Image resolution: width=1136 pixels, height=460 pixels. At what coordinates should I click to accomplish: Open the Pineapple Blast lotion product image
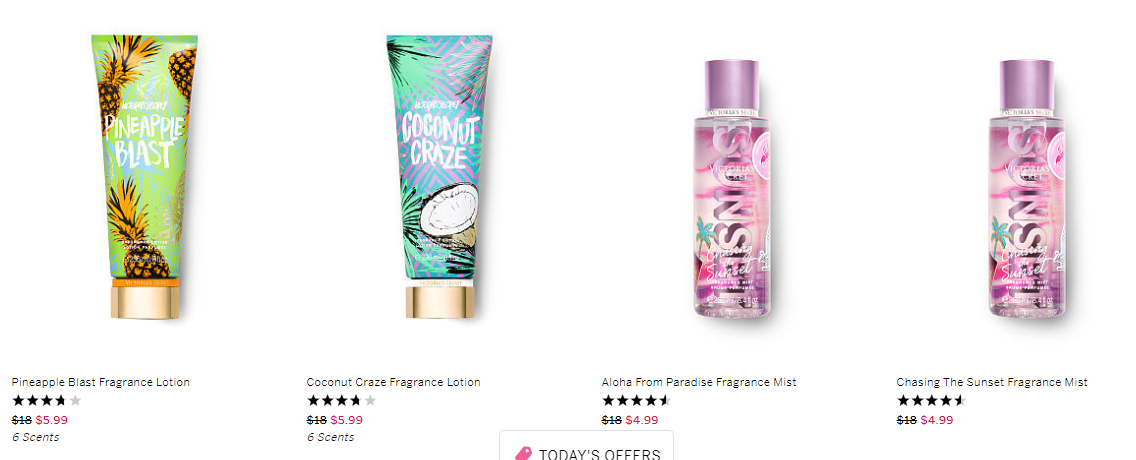click(145, 177)
